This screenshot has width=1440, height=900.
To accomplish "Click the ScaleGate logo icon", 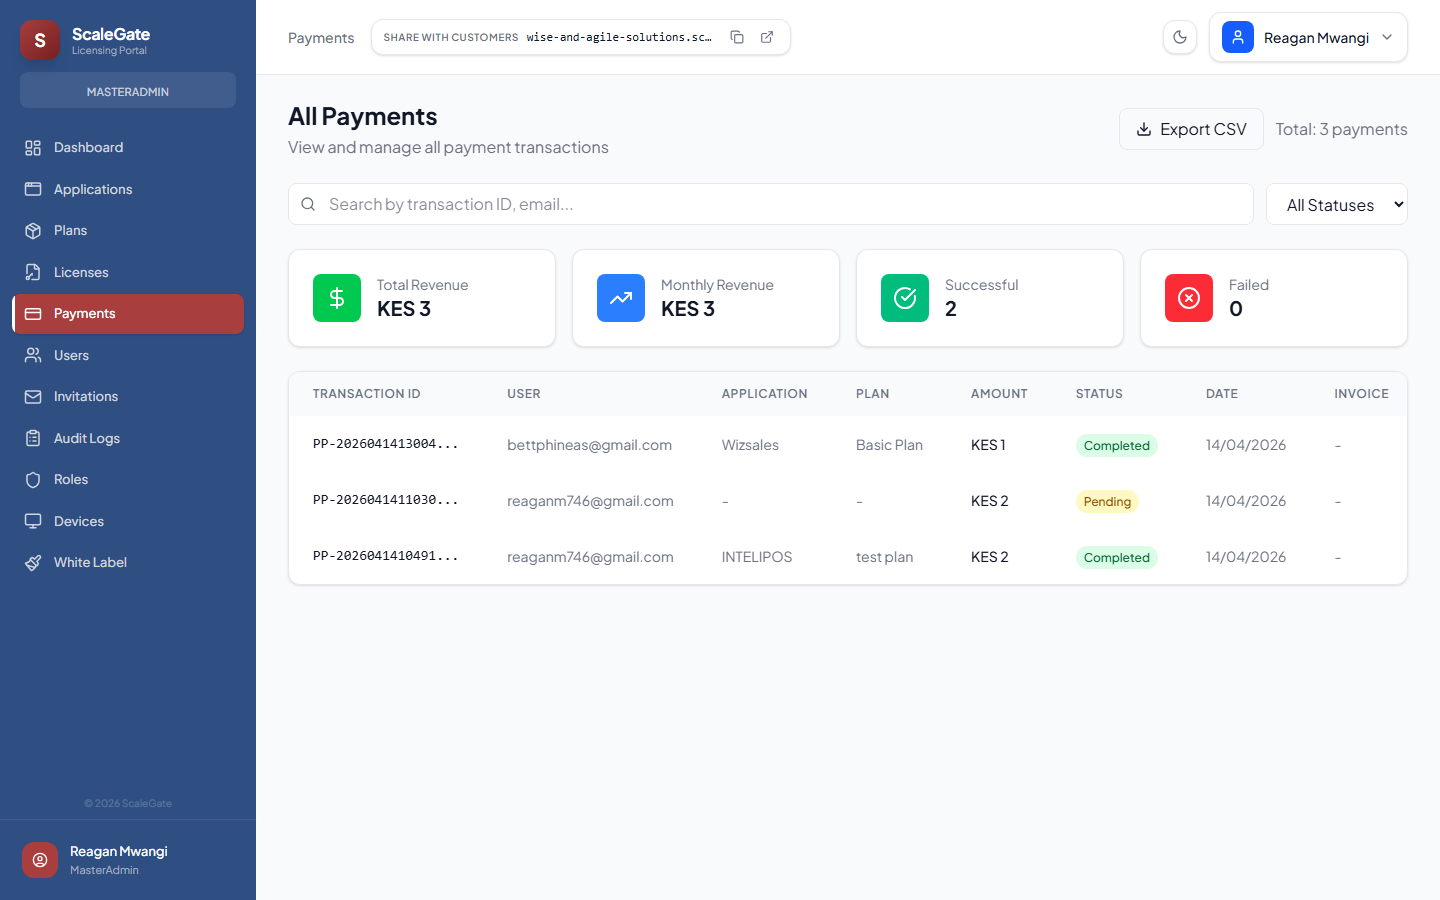I will click(x=39, y=40).
